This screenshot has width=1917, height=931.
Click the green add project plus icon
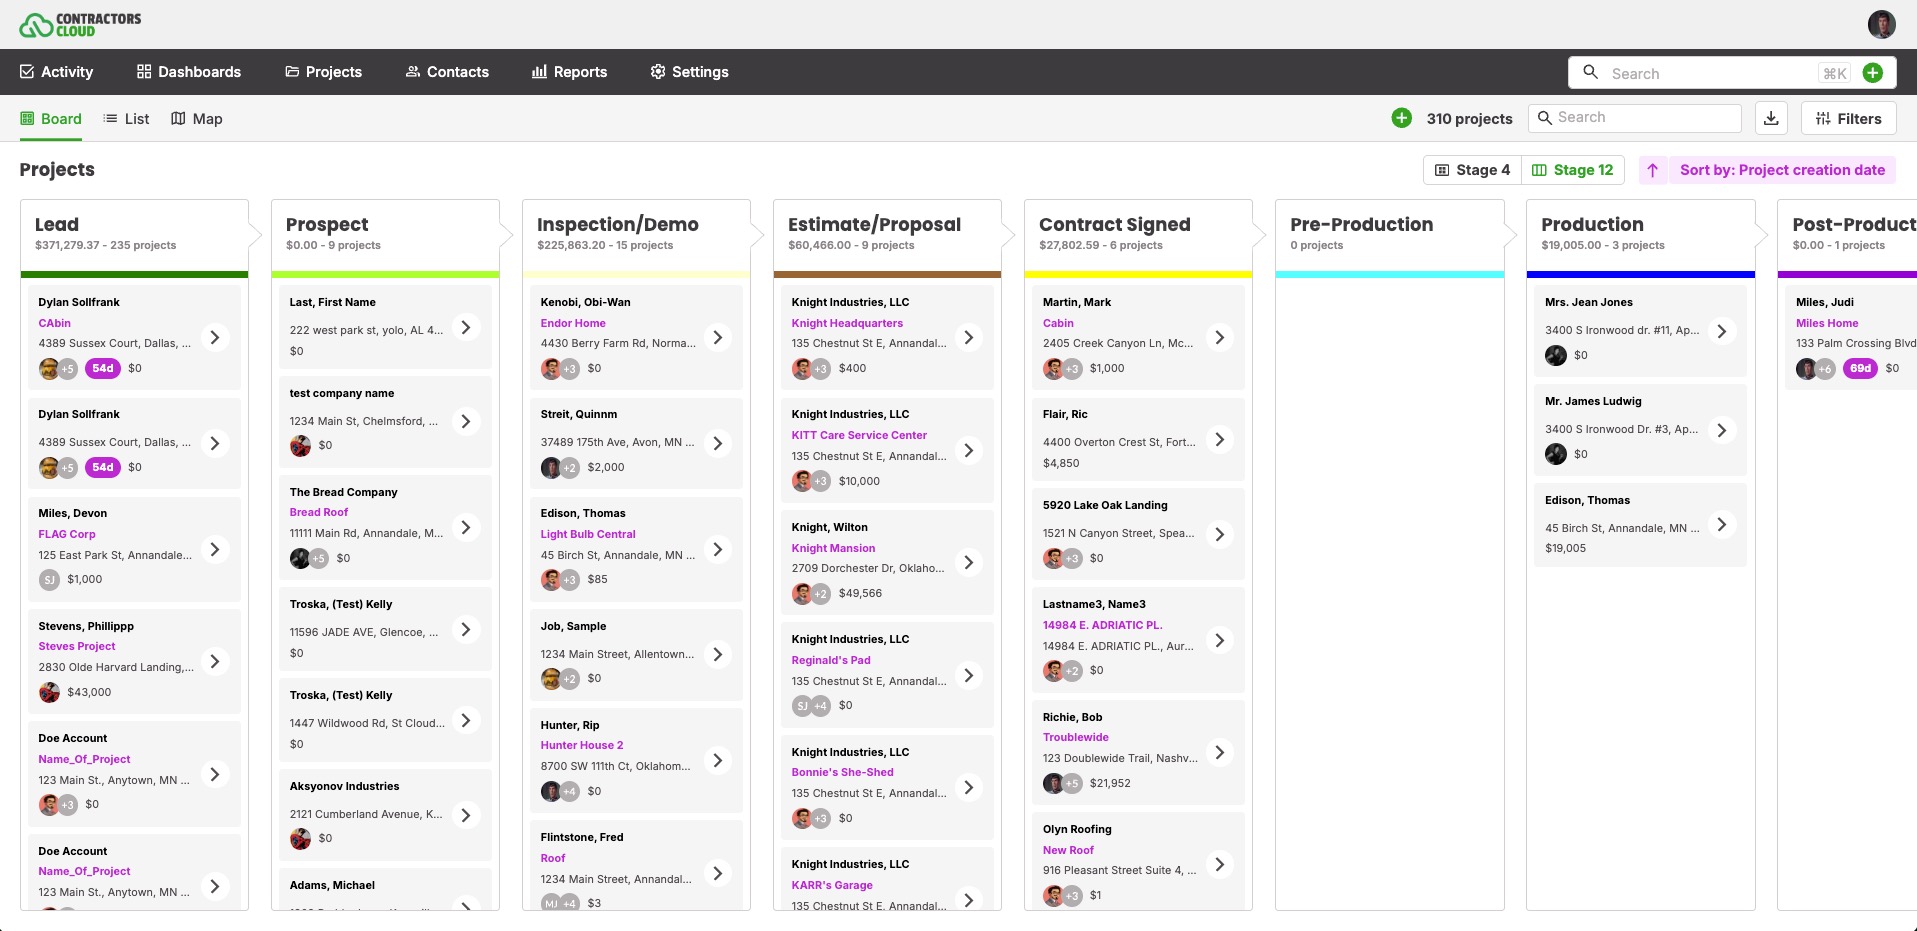tap(1402, 118)
